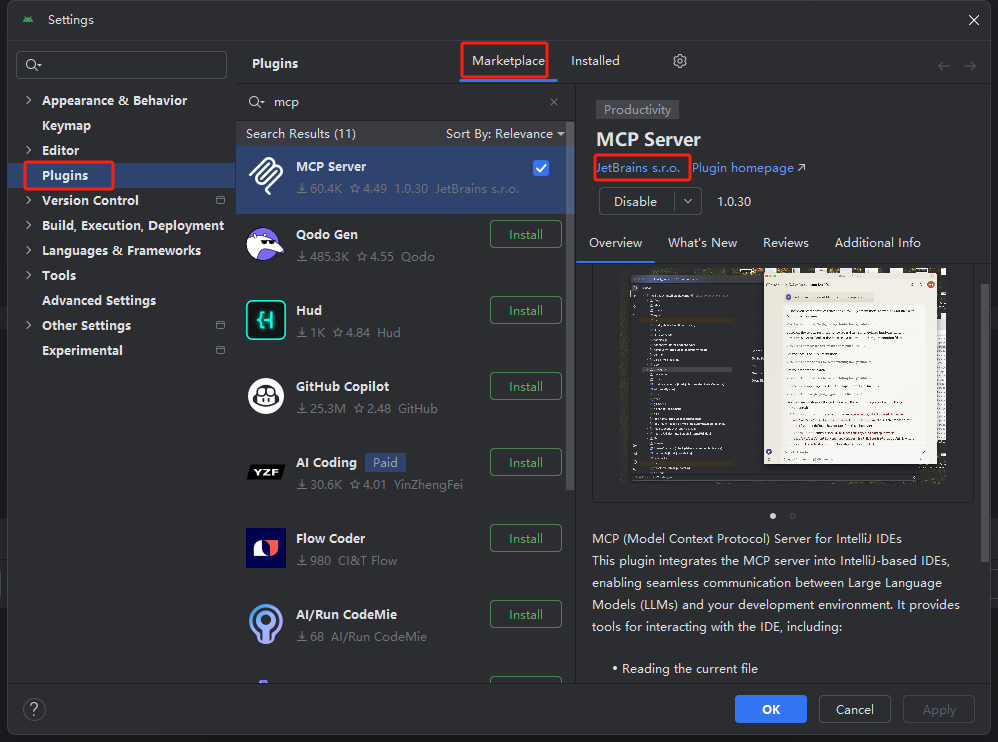Click the AI Coding plugin icon
This screenshot has height=742, width=998.
pos(265,472)
